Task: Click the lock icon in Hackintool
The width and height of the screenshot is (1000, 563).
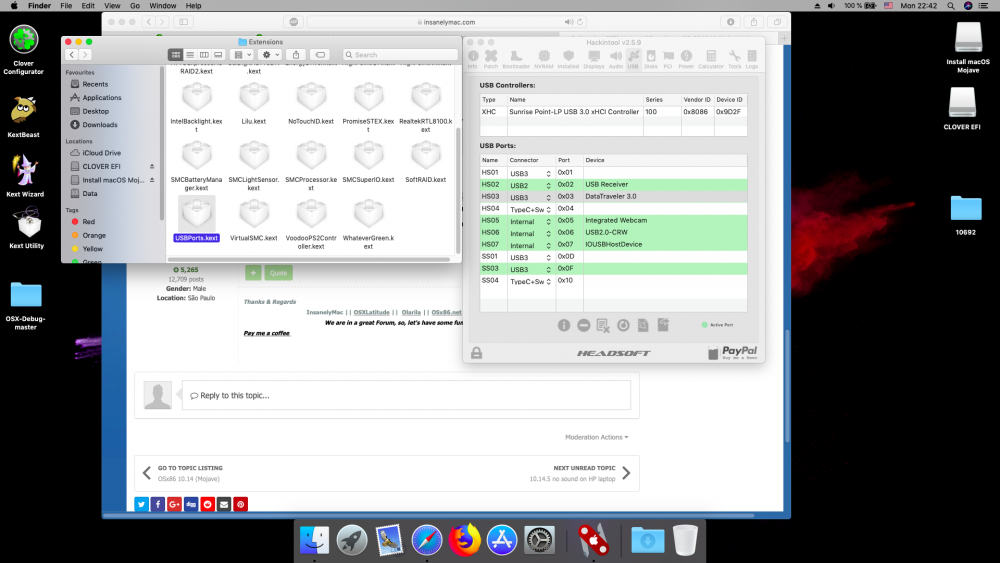Action: (x=476, y=353)
